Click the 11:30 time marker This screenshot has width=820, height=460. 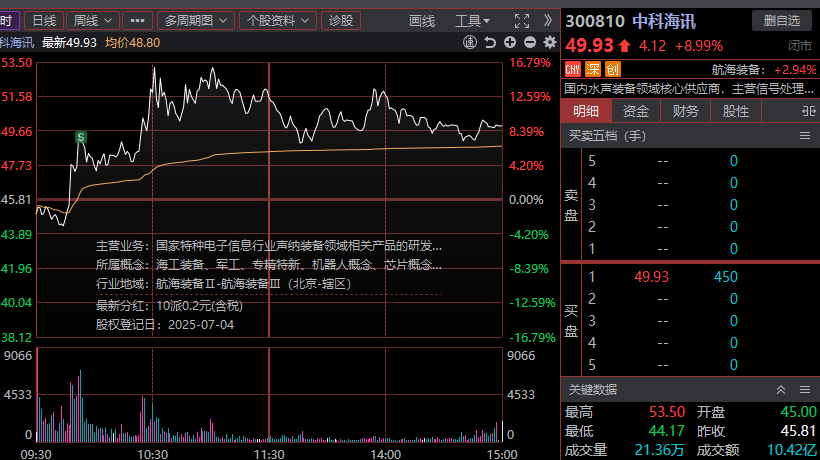(x=269, y=454)
